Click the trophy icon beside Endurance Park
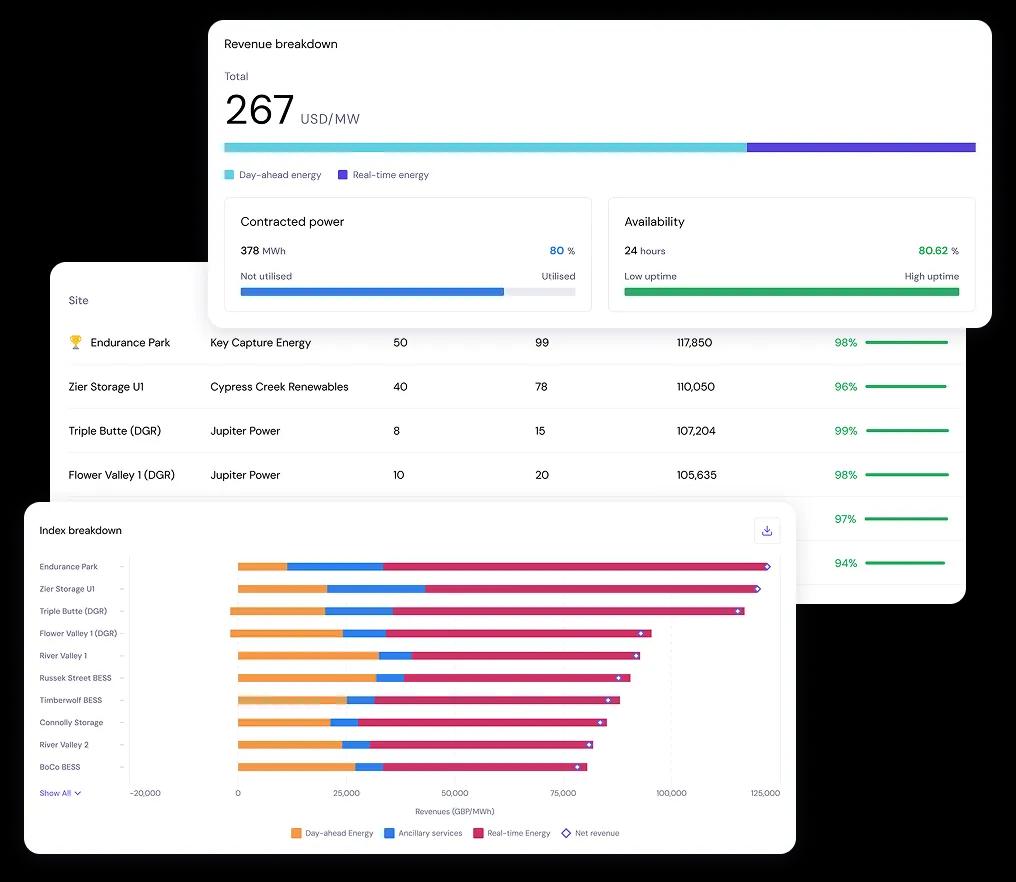The image size is (1016, 882). 75,342
